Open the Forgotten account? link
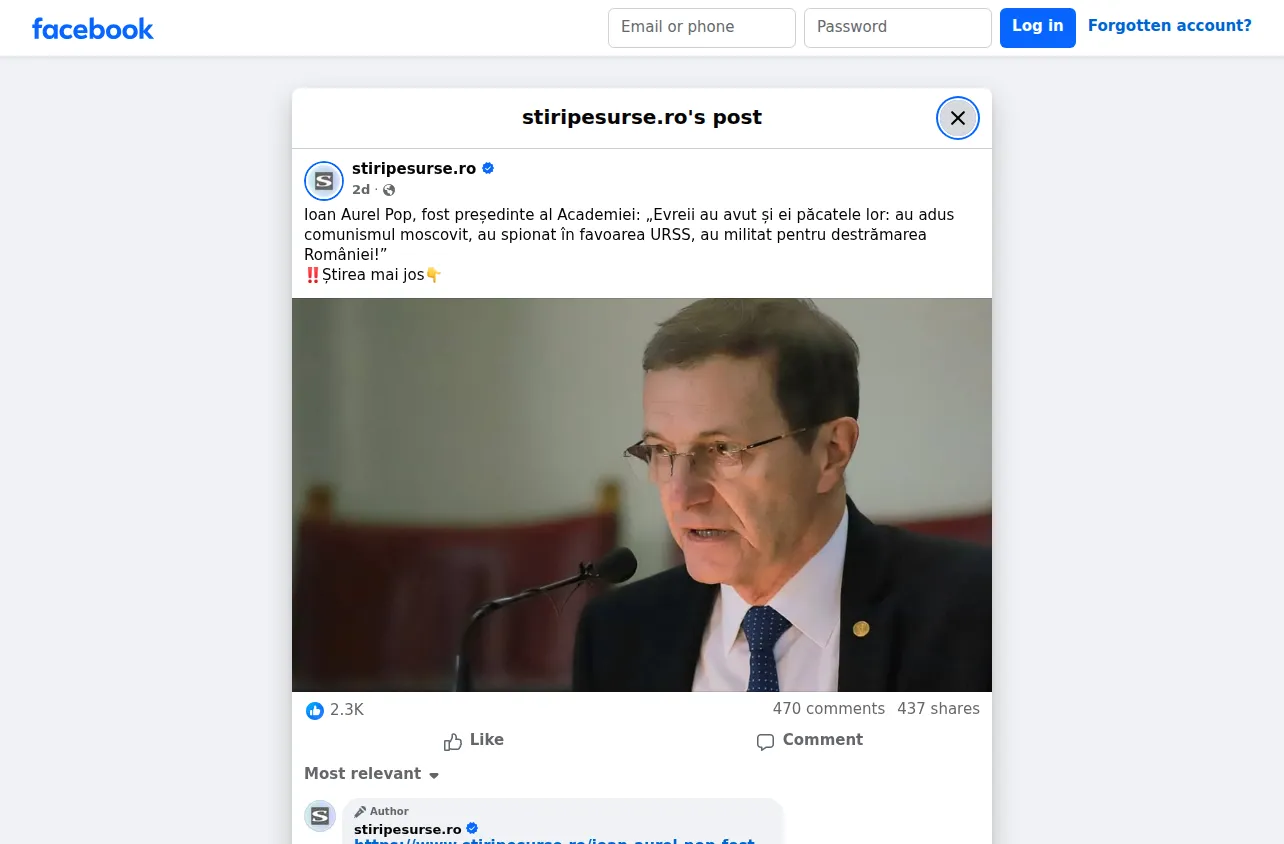This screenshot has width=1284, height=844. click(1170, 26)
